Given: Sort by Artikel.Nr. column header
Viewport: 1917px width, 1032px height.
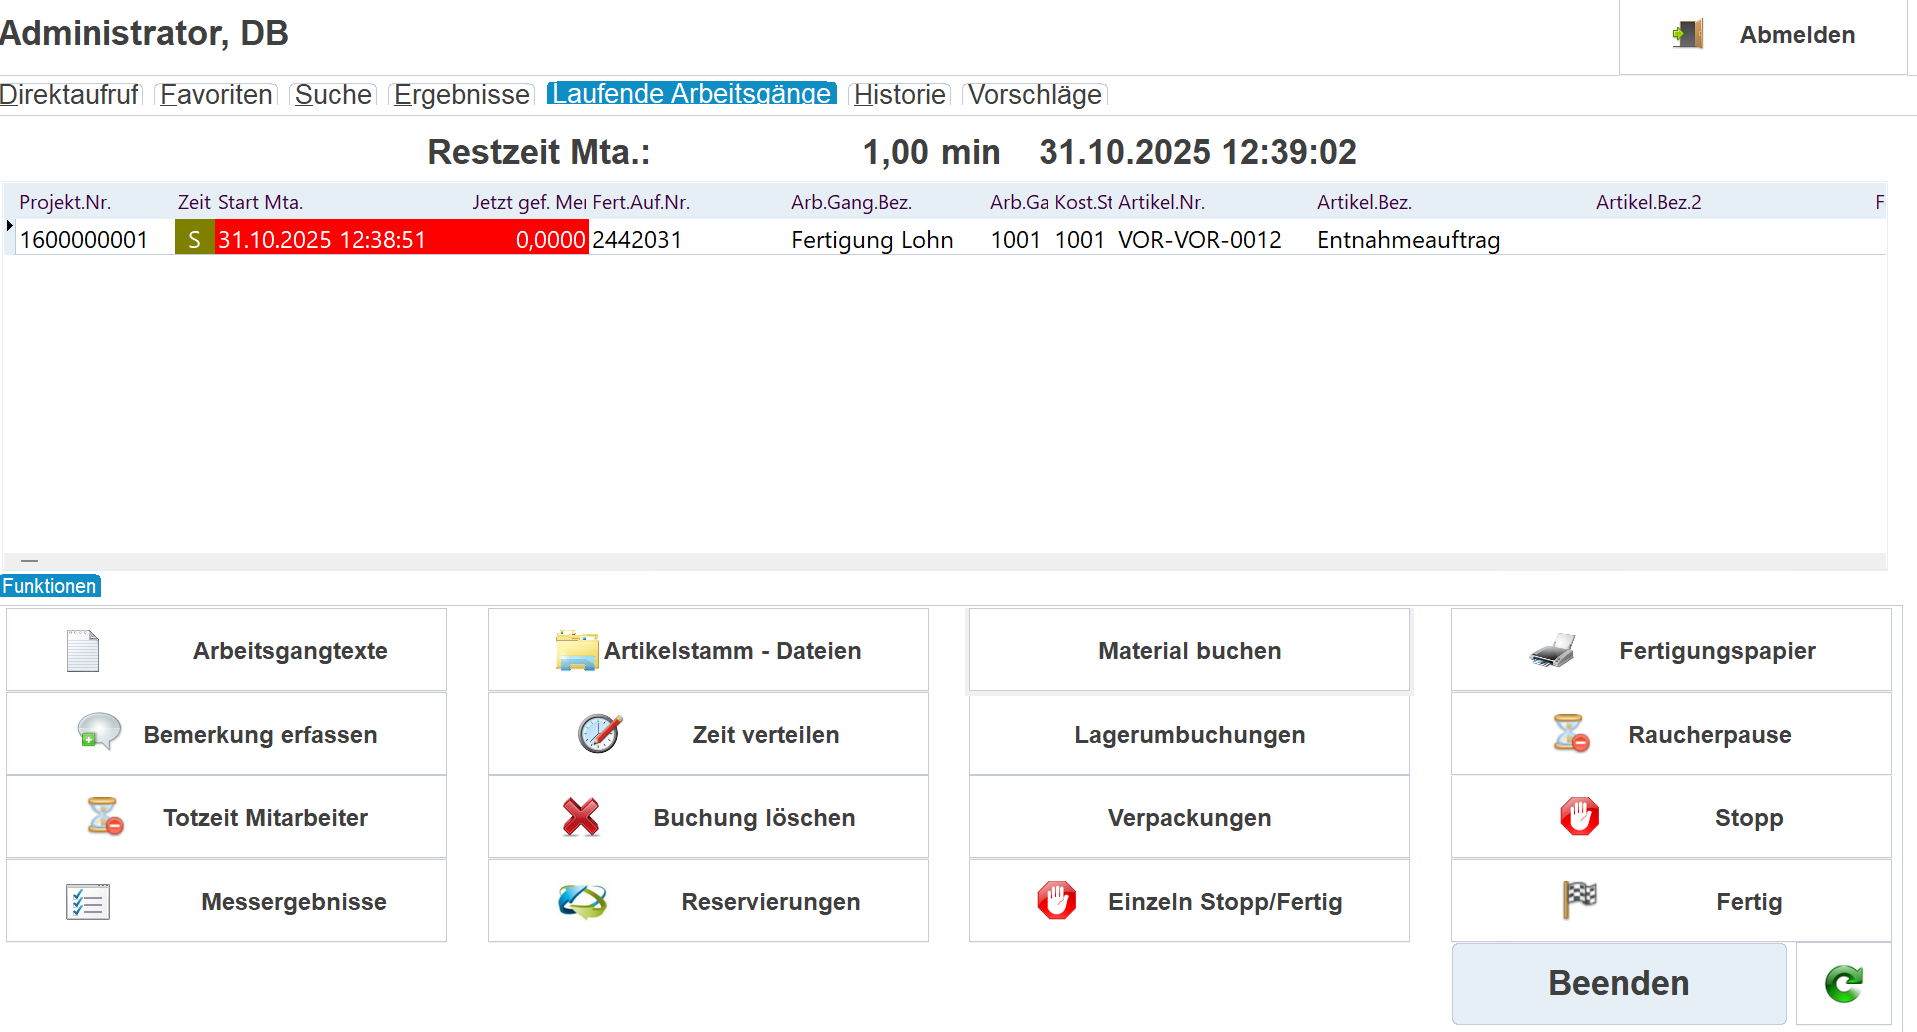Looking at the screenshot, I should pyautogui.click(x=1161, y=202).
